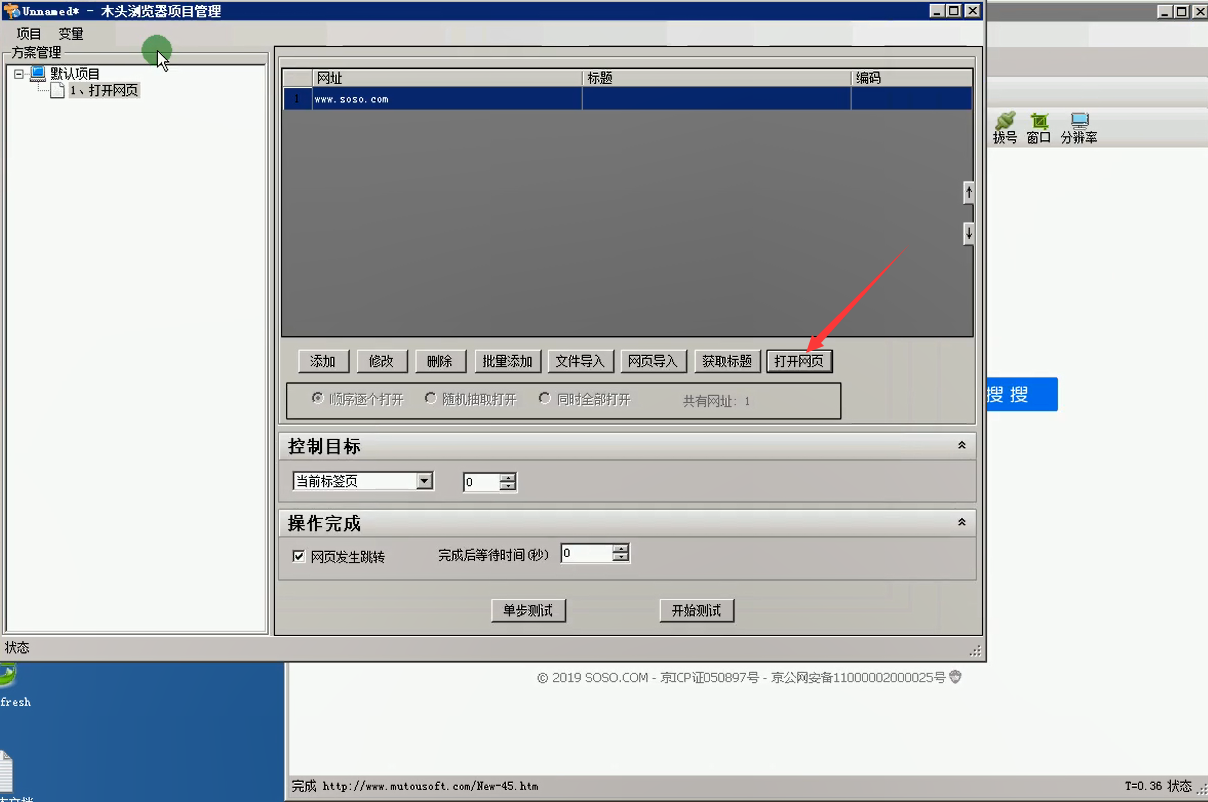Select the 默认项目 tree label
Screen dimensions: 1208x802
(x=75, y=73)
